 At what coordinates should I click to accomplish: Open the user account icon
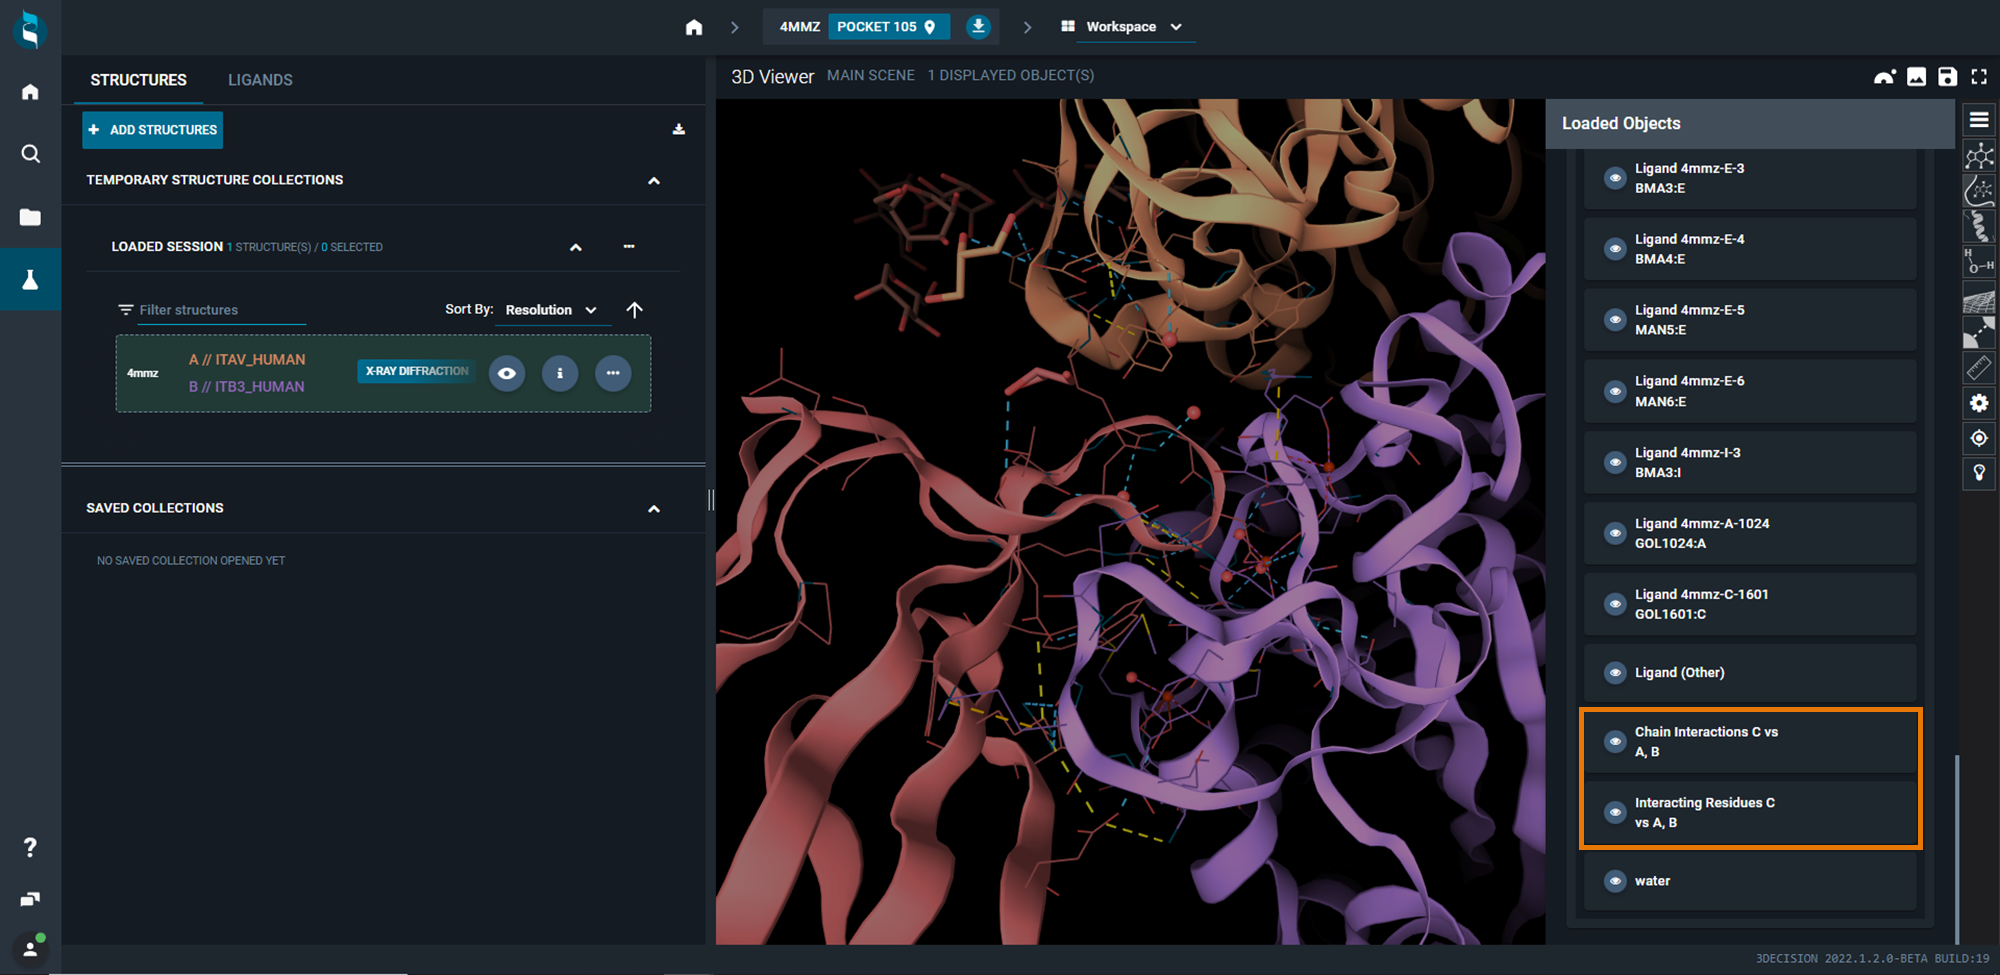pyautogui.click(x=30, y=948)
